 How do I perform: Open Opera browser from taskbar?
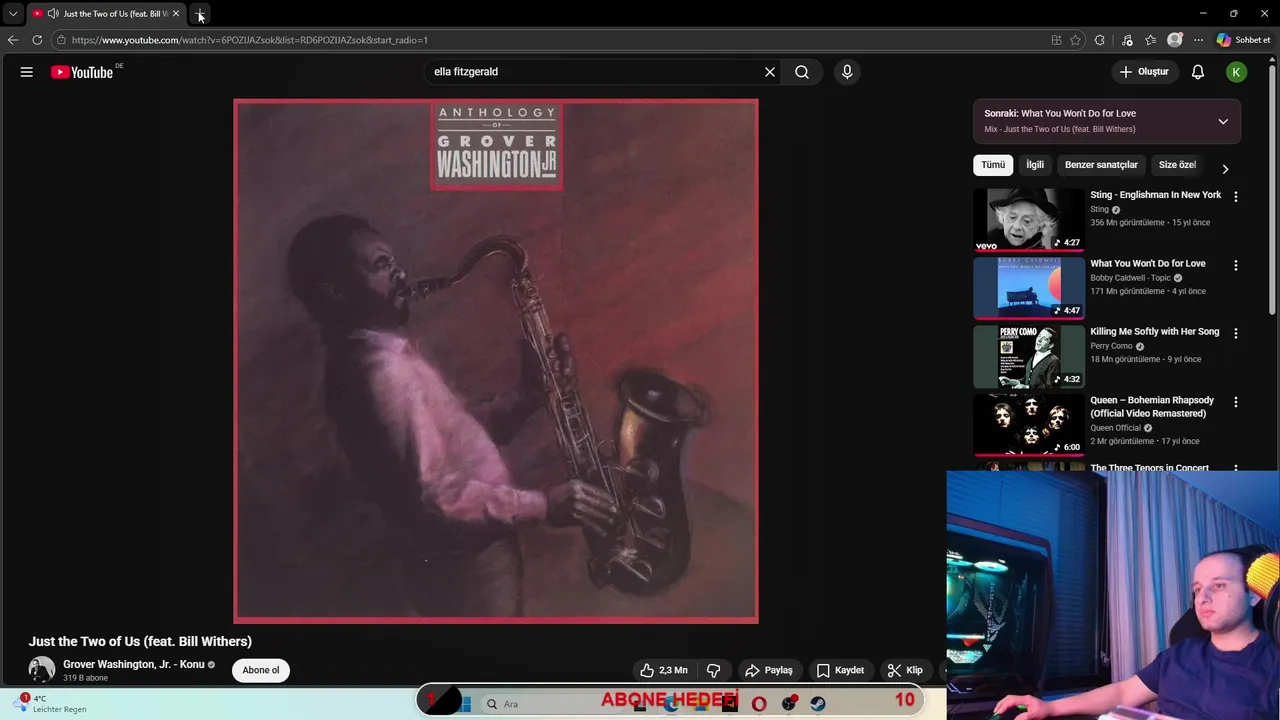(x=759, y=704)
